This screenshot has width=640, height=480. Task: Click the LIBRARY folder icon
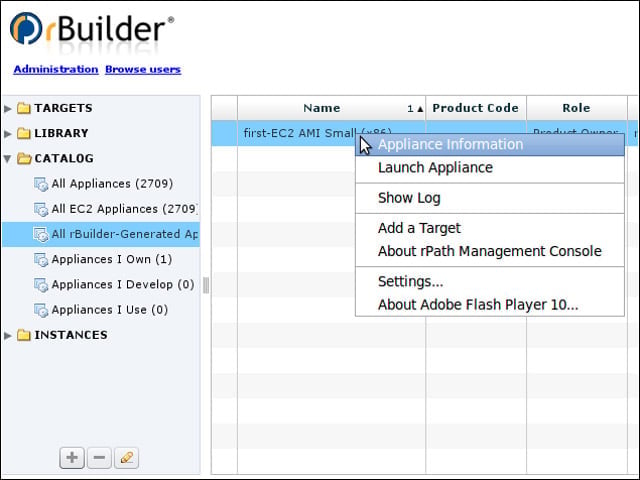tap(24, 133)
